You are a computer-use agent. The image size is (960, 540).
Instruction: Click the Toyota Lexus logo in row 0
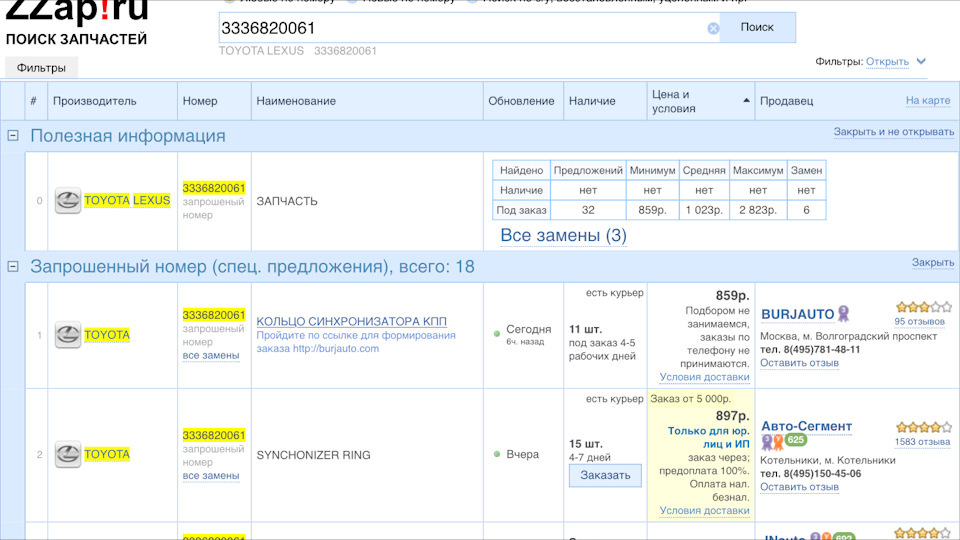[x=67, y=201]
